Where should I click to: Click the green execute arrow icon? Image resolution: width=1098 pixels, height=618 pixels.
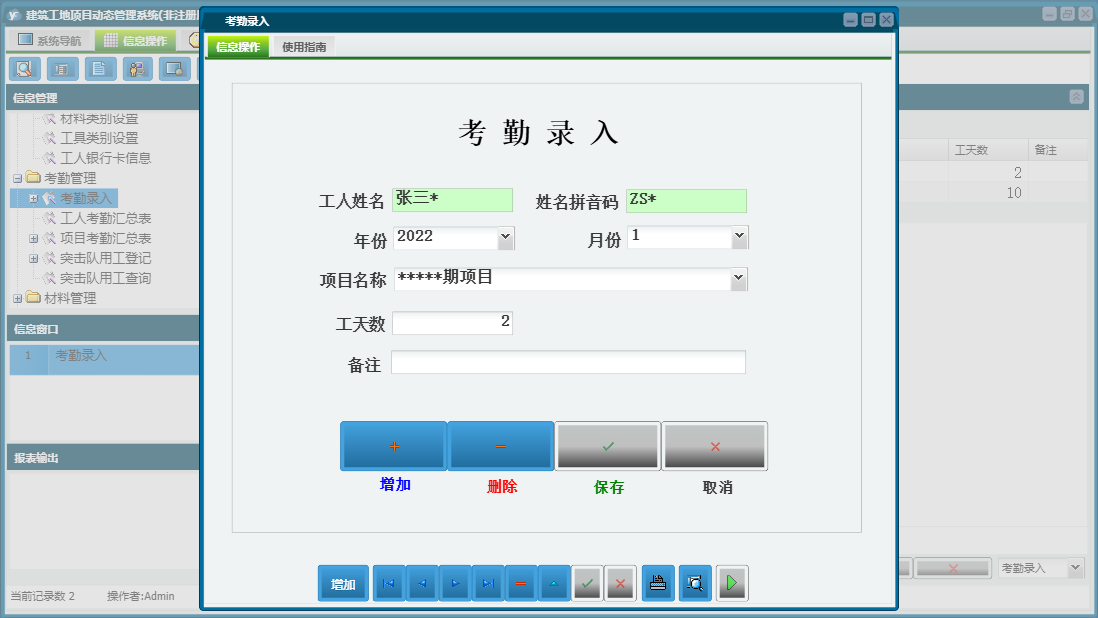tap(732, 583)
